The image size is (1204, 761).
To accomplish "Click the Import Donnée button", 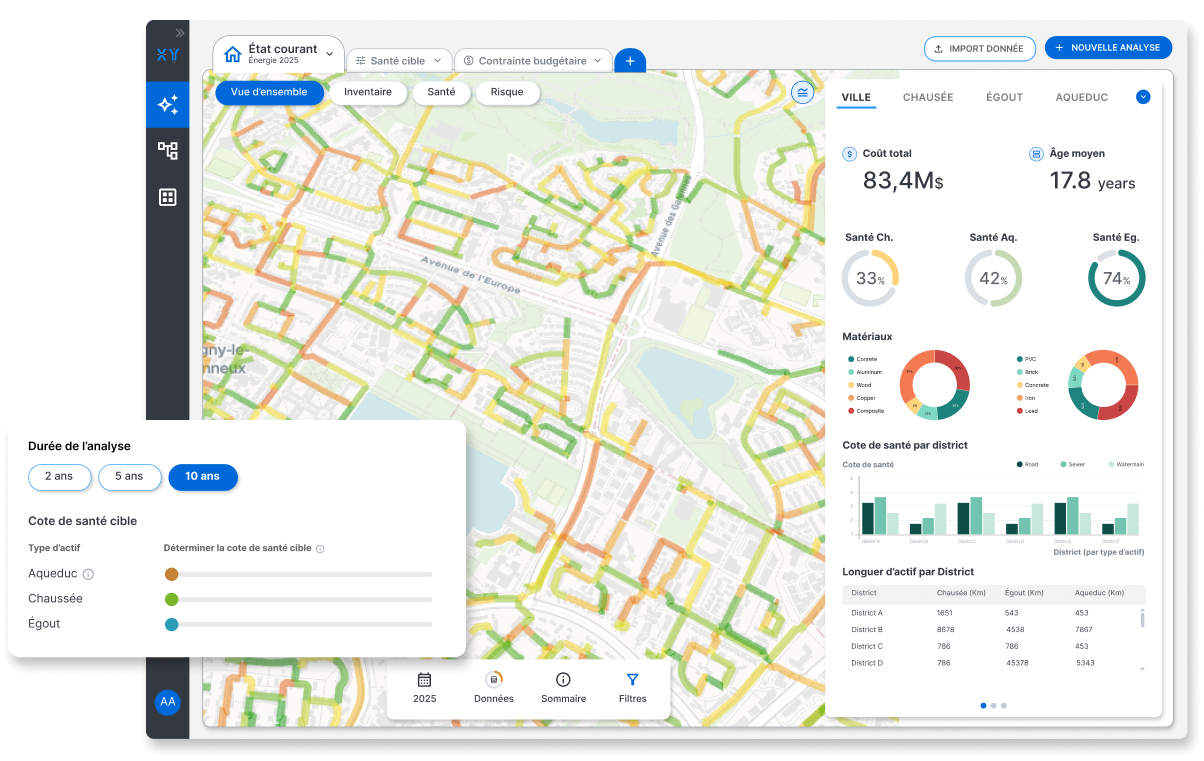I will point(978,48).
